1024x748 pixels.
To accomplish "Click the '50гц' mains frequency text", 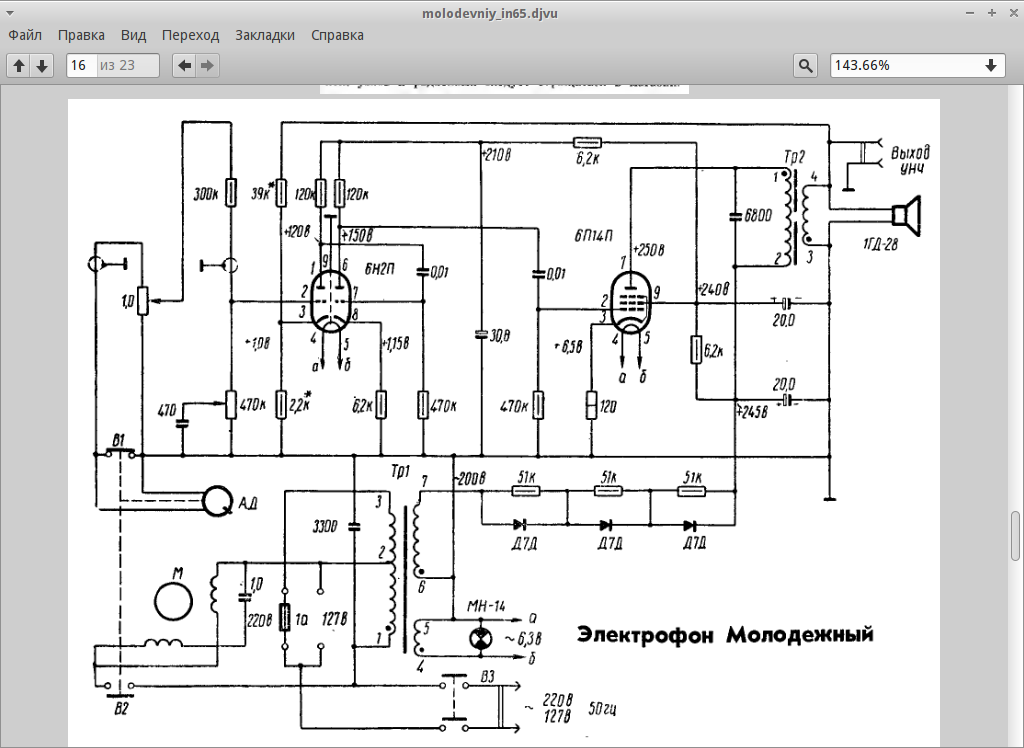I will (602, 707).
